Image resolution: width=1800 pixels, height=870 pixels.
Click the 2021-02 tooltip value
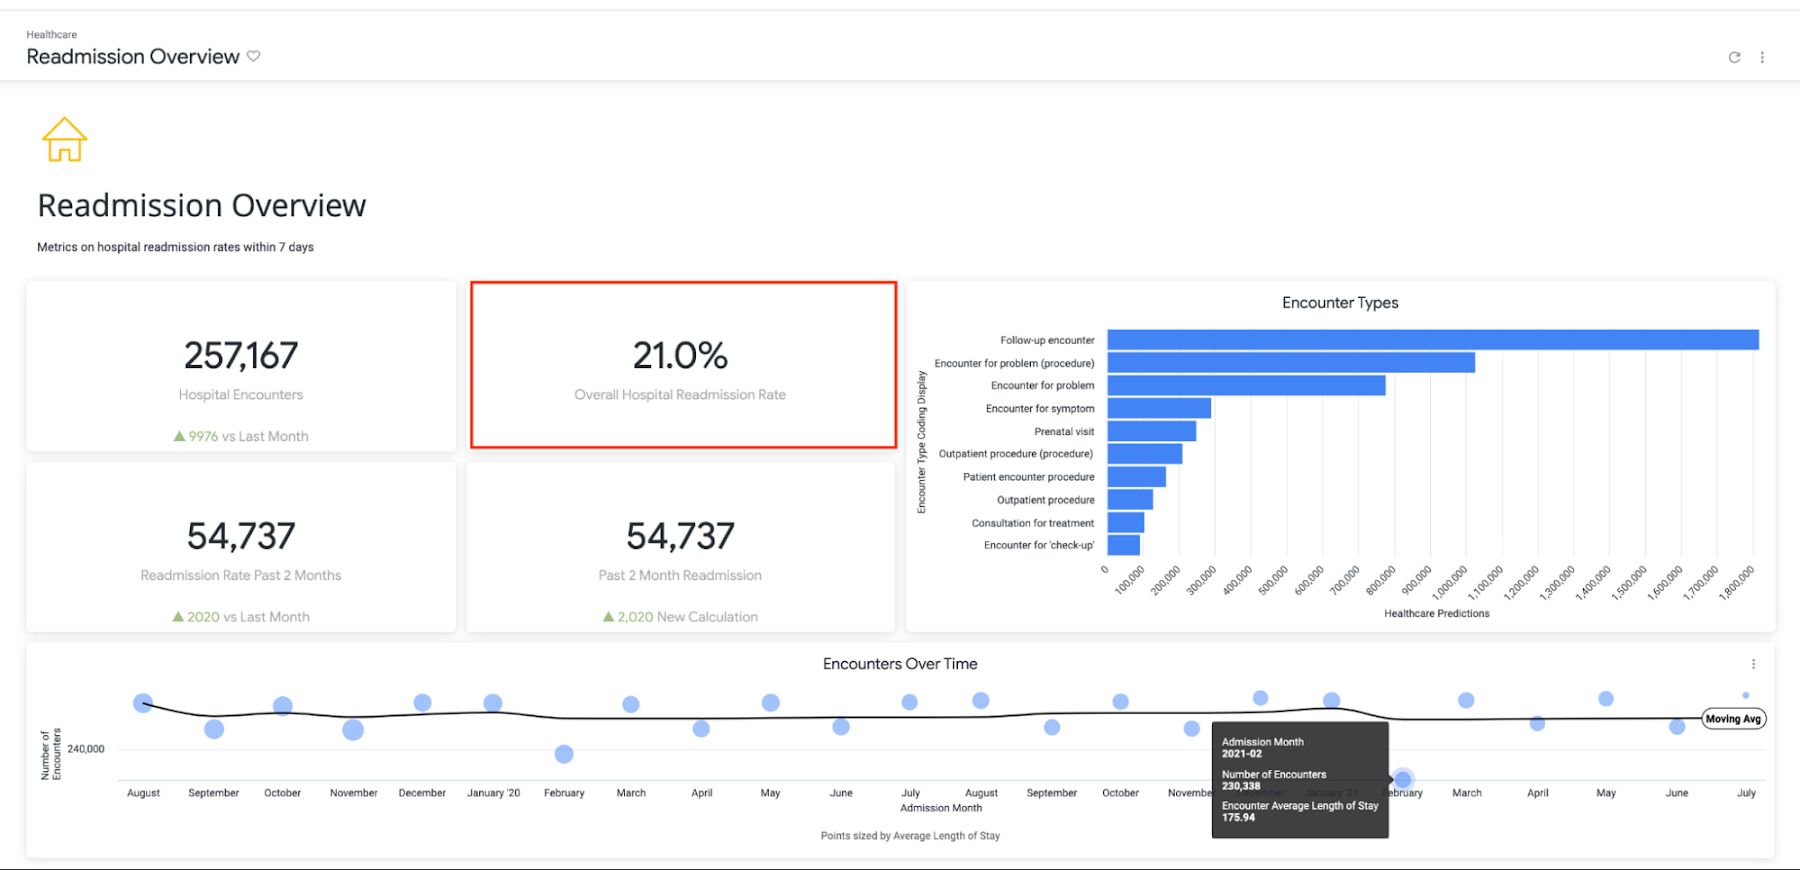click(x=1242, y=754)
